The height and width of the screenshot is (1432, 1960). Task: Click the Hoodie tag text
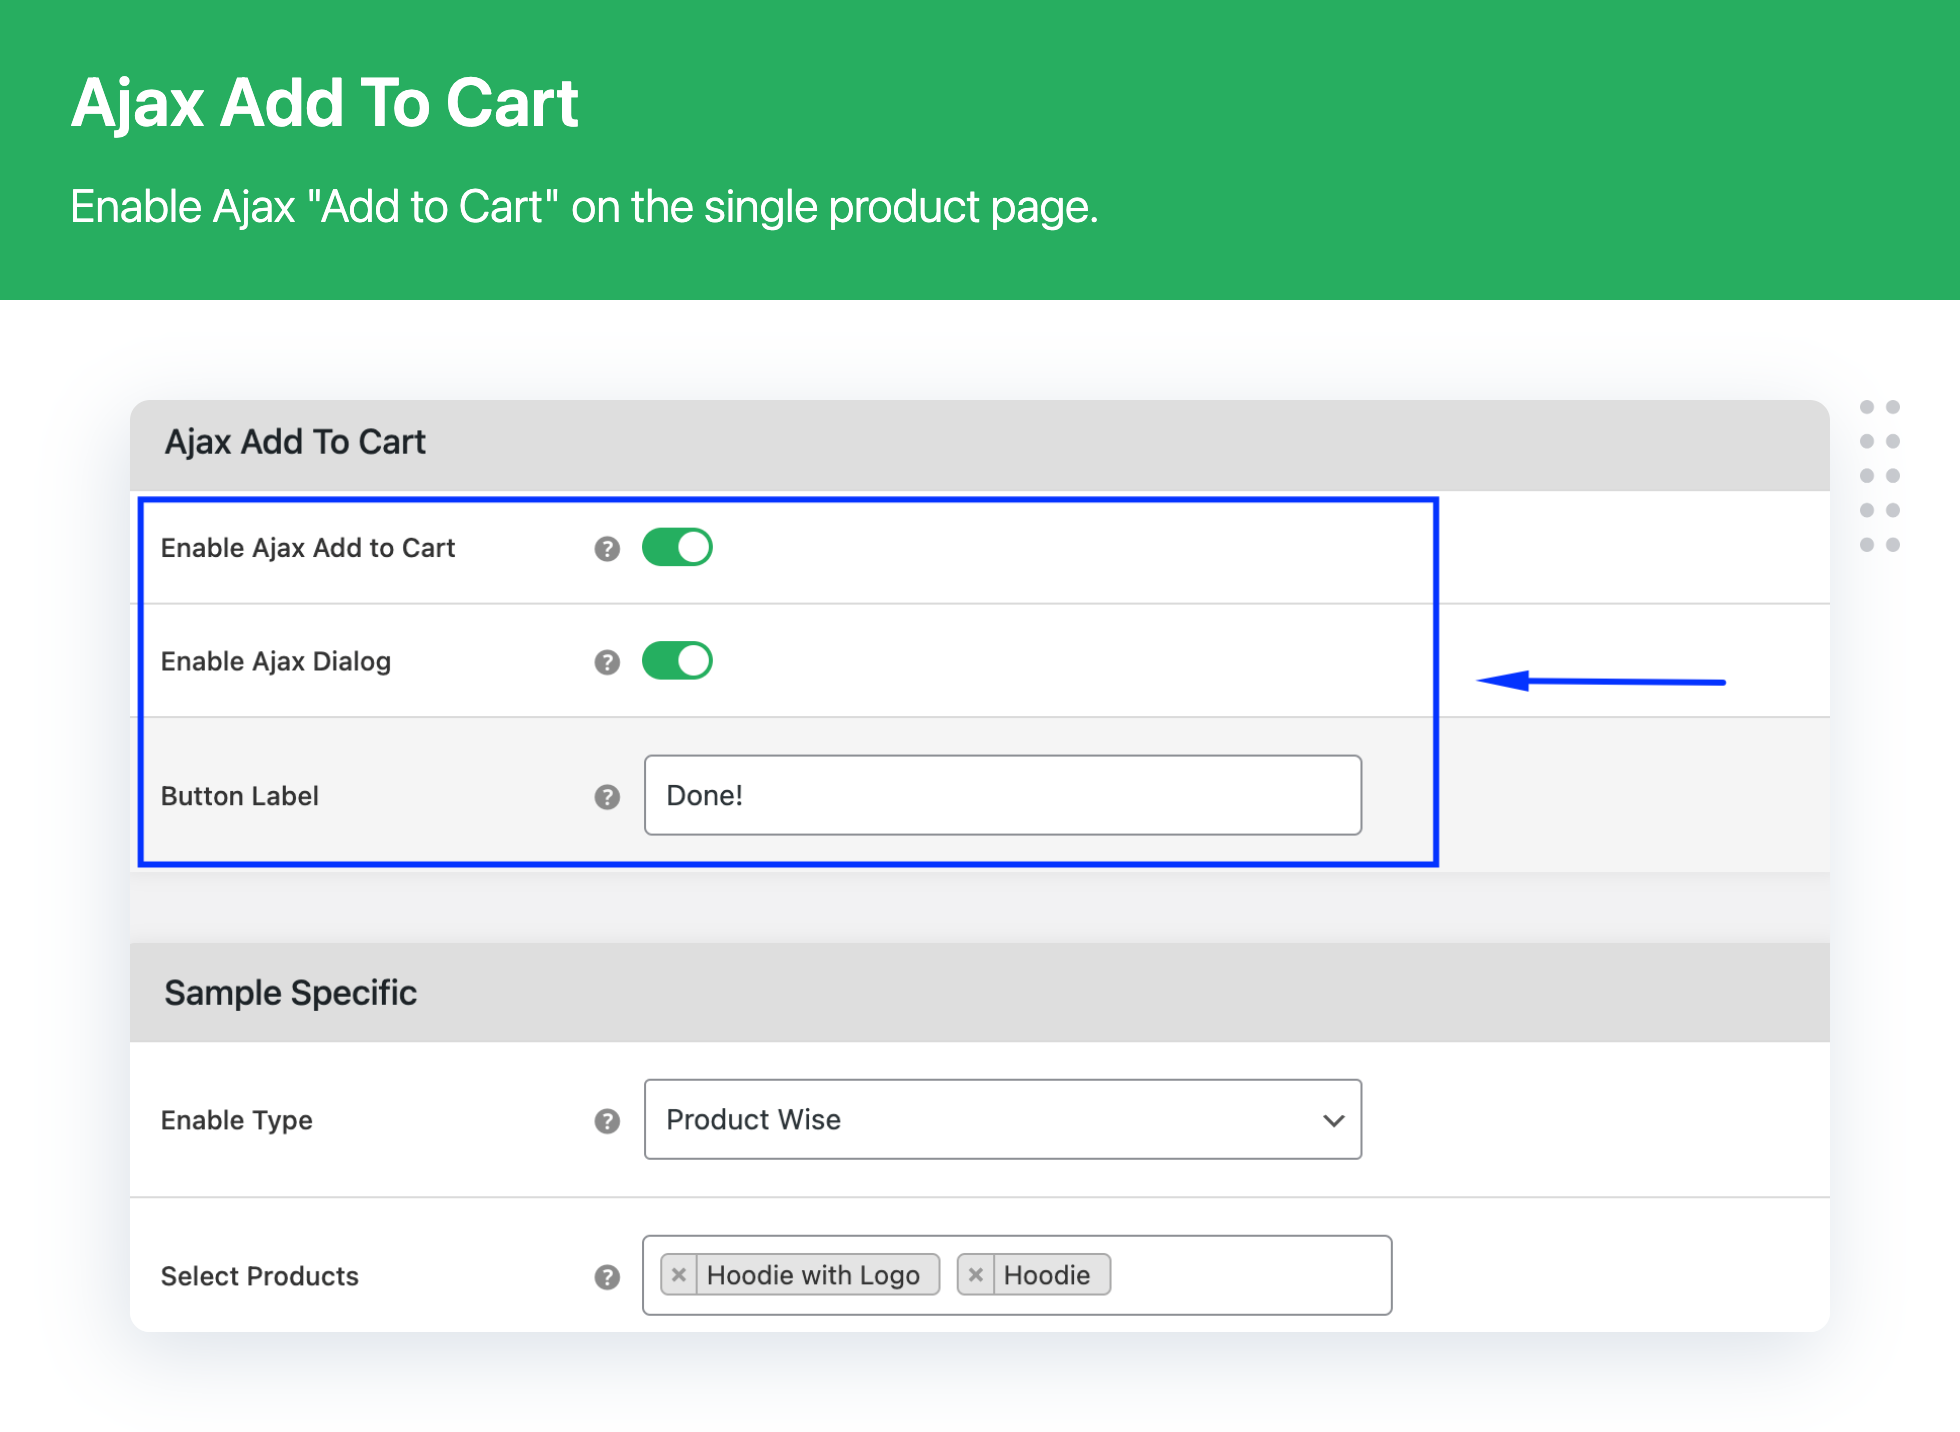tap(1047, 1275)
